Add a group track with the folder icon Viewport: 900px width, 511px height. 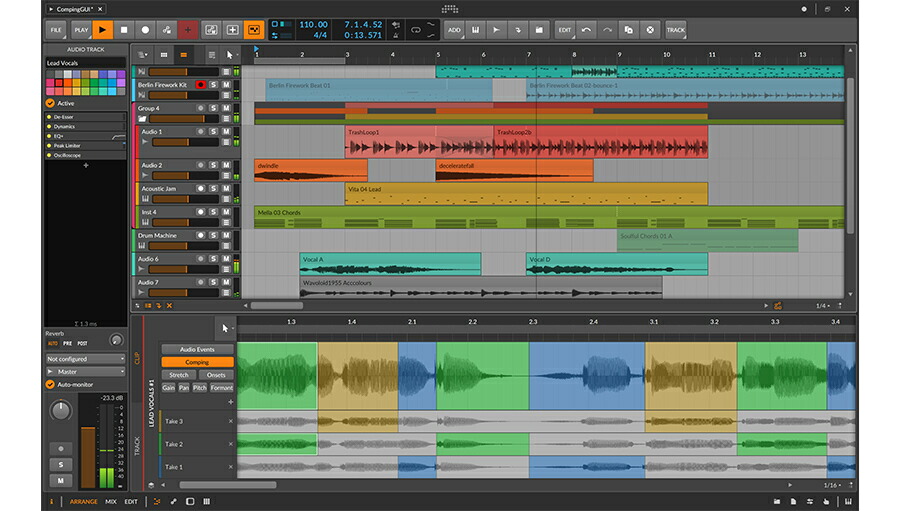pyautogui.click(x=539, y=30)
